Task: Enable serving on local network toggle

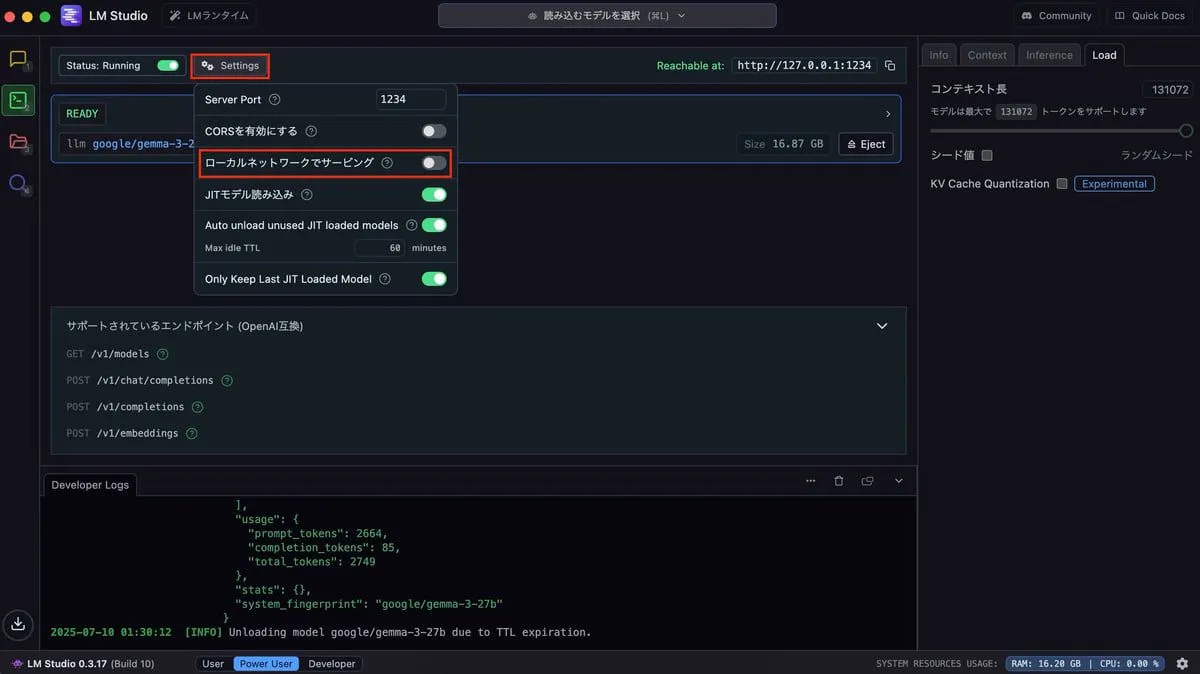Action: coord(433,163)
